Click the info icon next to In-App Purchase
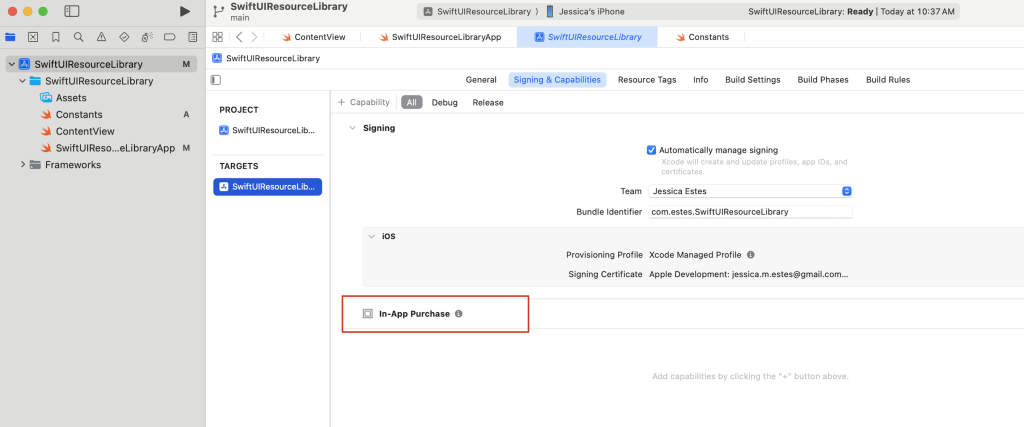Image resolution: width=1024 pixels, height=427 pixels. (x=458, y=313)
